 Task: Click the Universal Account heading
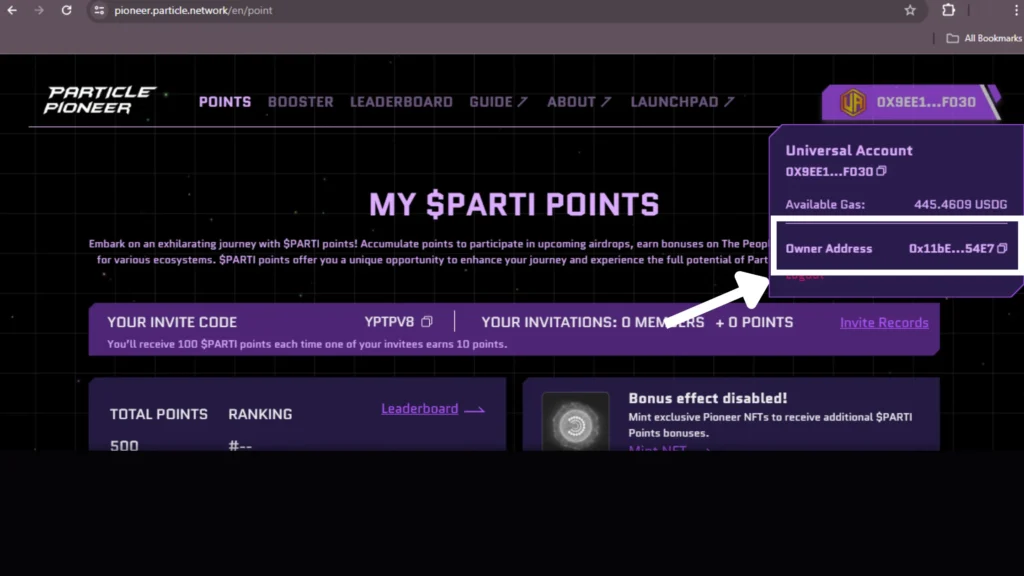pos(849,150)
